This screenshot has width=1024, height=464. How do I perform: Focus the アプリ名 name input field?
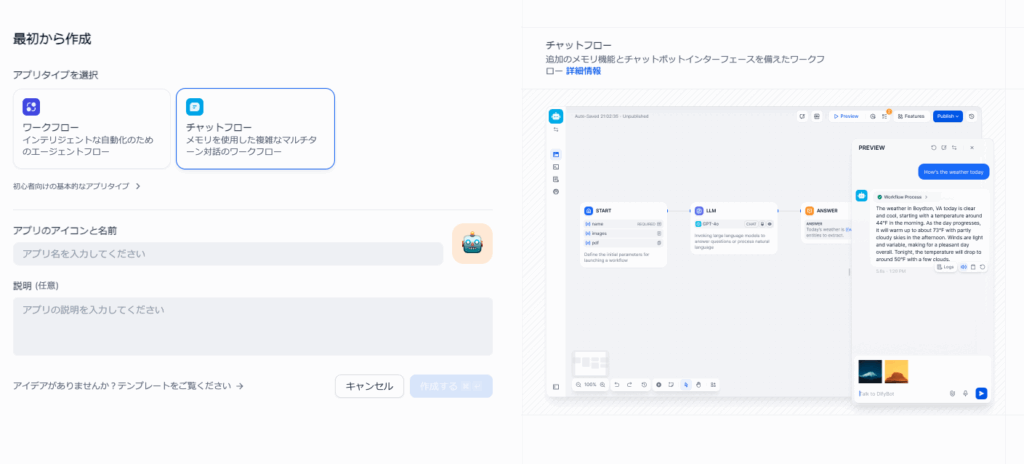(x=228, y=254)
